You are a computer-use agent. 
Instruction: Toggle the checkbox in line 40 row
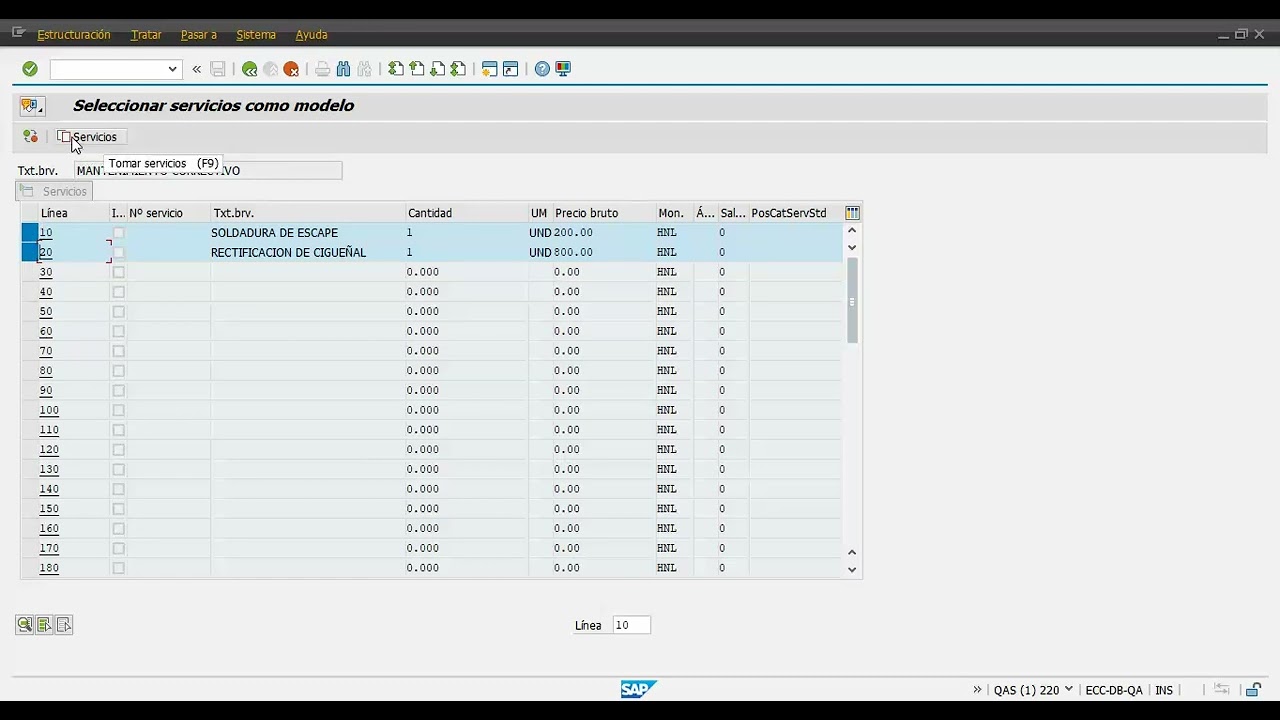[x=118, y=292]
